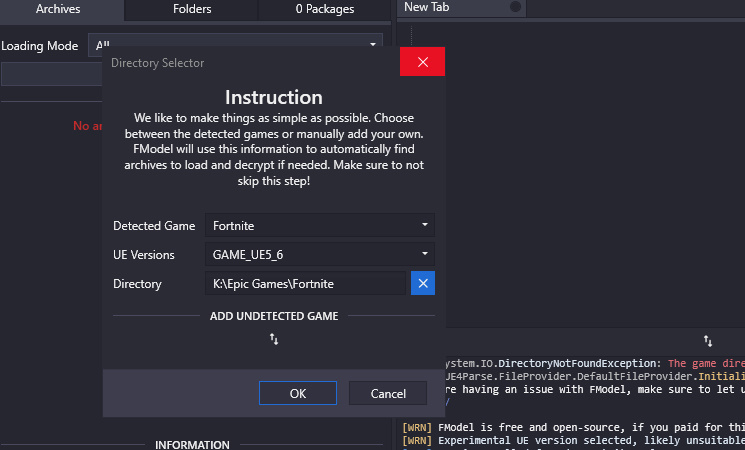Click the UE Versions label
Image resolution: width=745 pixels, height=450 pixels.
click(143, 255)
